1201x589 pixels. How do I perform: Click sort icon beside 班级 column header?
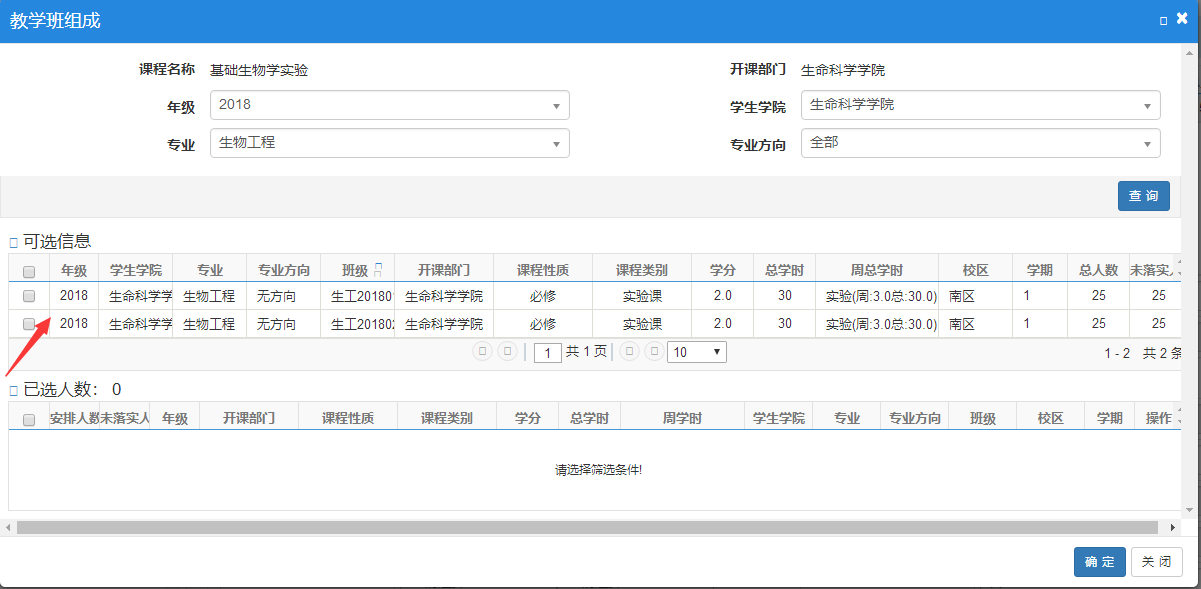(x=378, y=270)
